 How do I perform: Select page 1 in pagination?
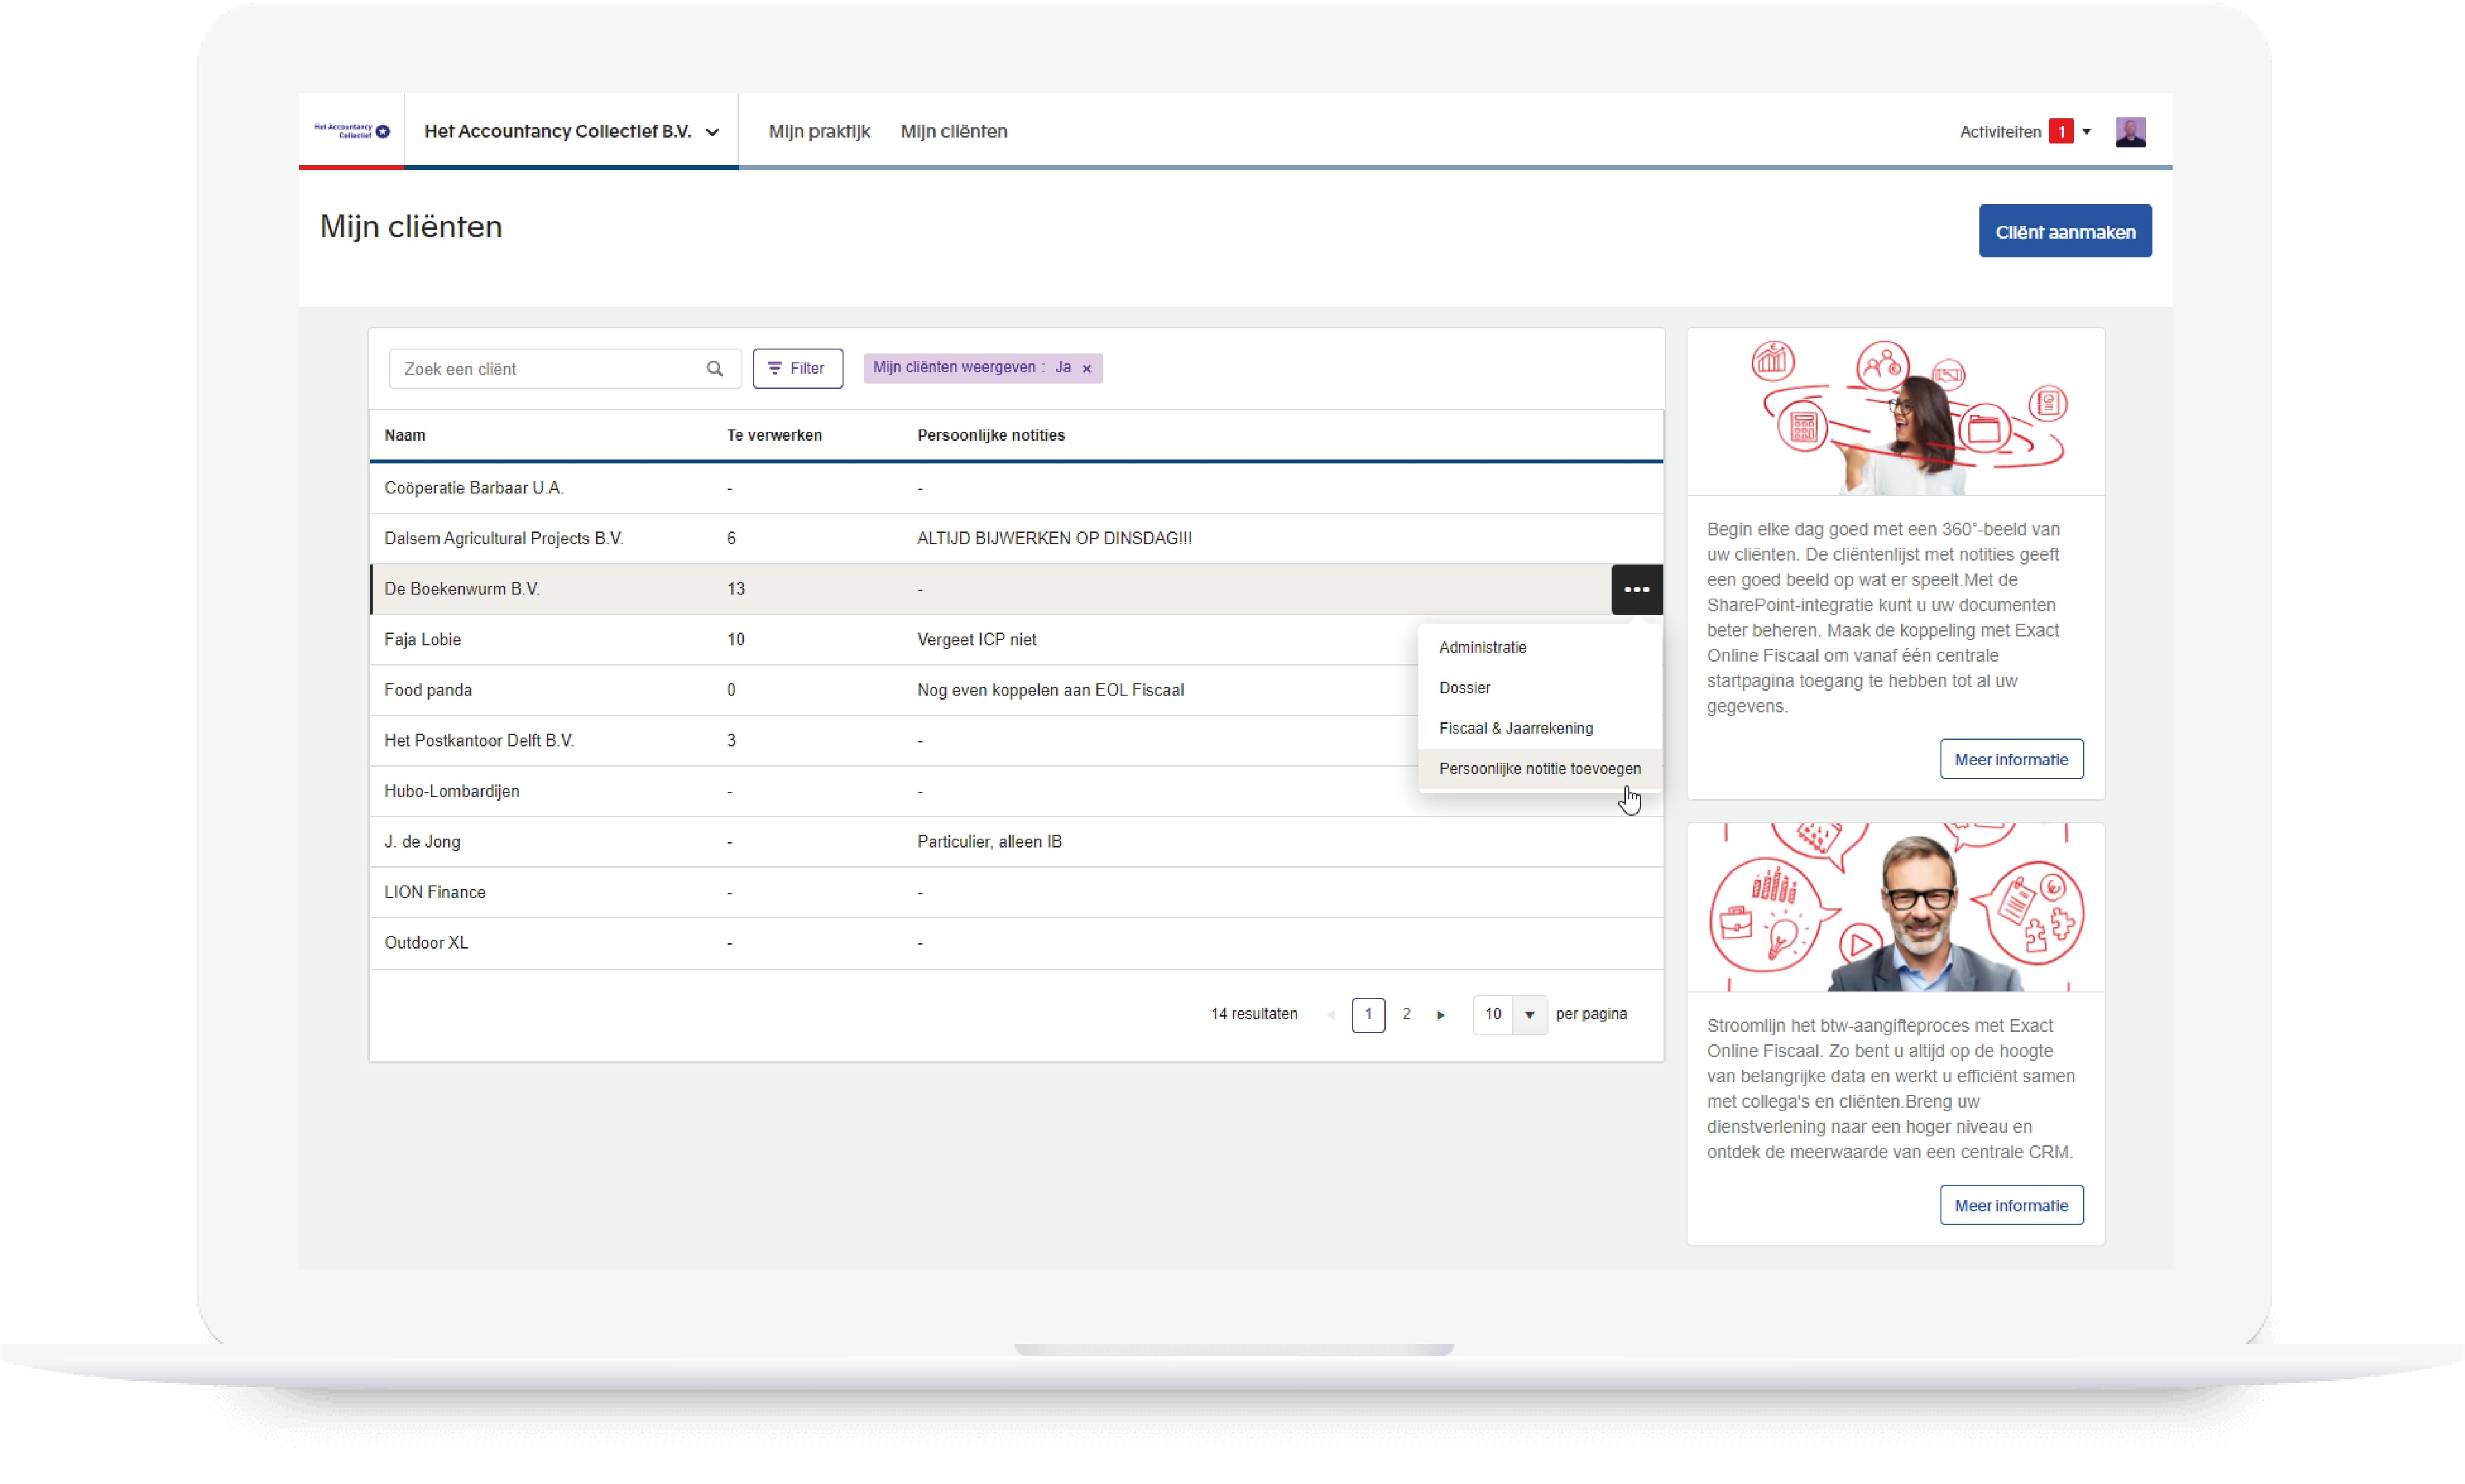pos(1368,1014)
